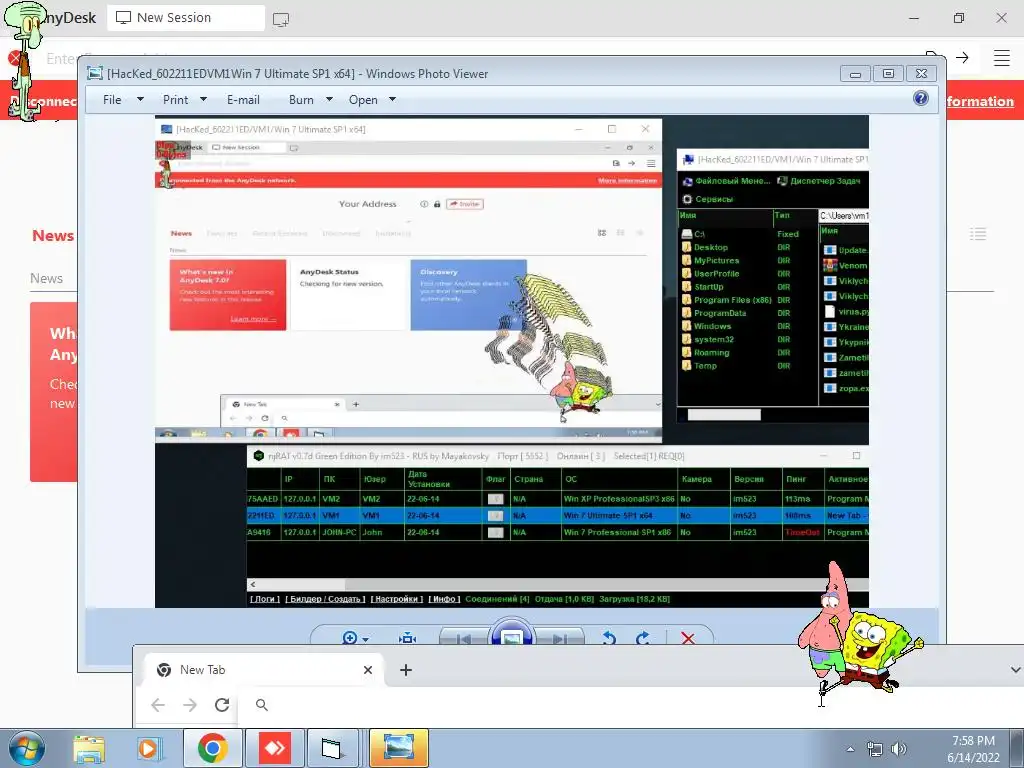
Task: Go to the next photo
Action: [x=559, y=639]
